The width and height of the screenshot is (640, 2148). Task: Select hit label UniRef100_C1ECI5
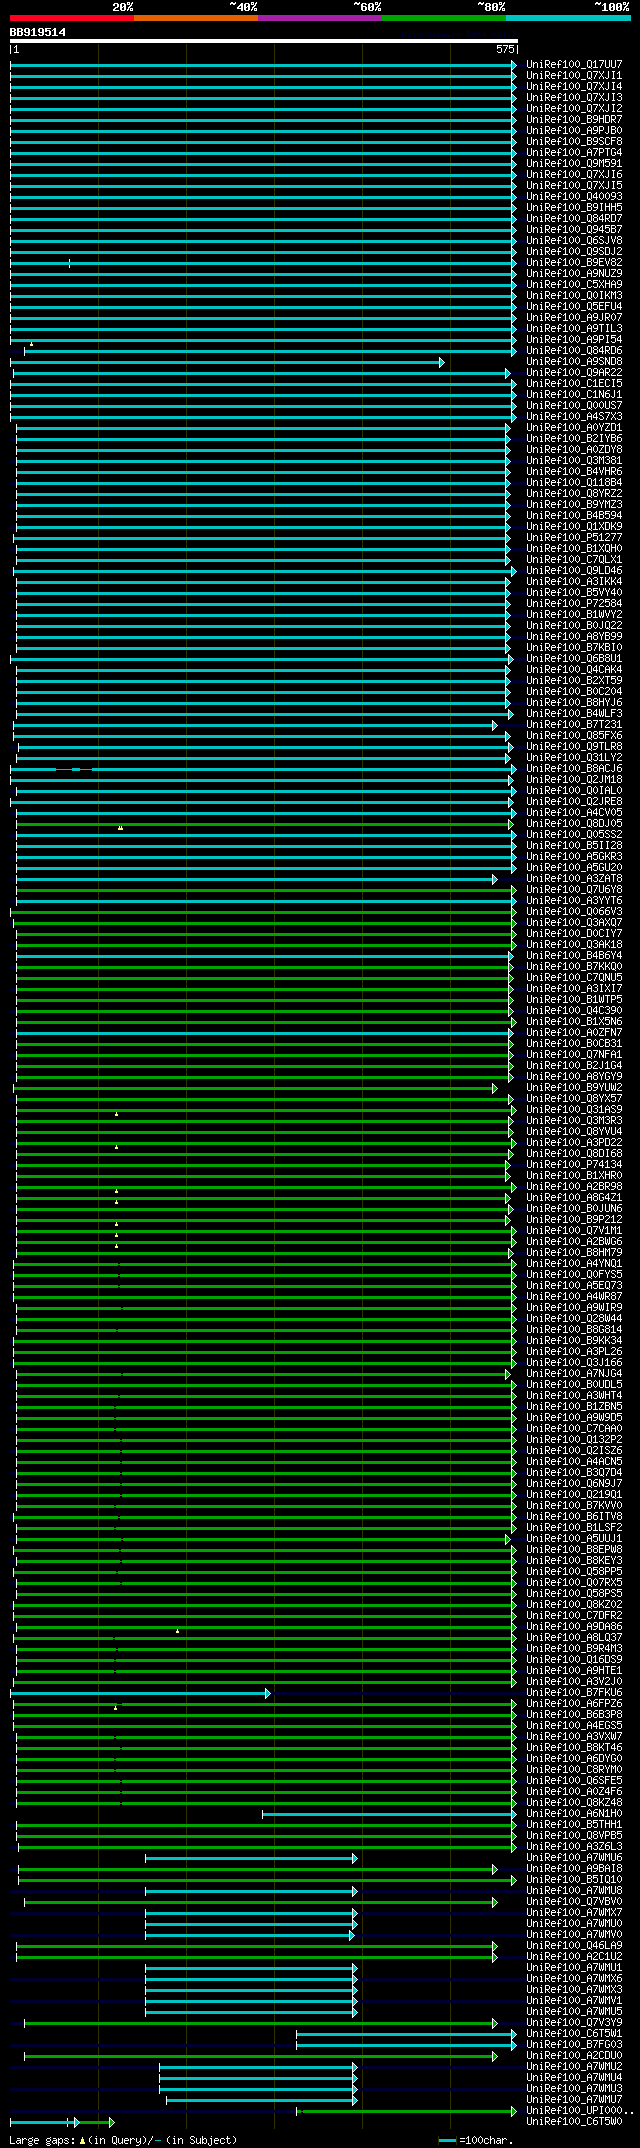click(574, 383)
